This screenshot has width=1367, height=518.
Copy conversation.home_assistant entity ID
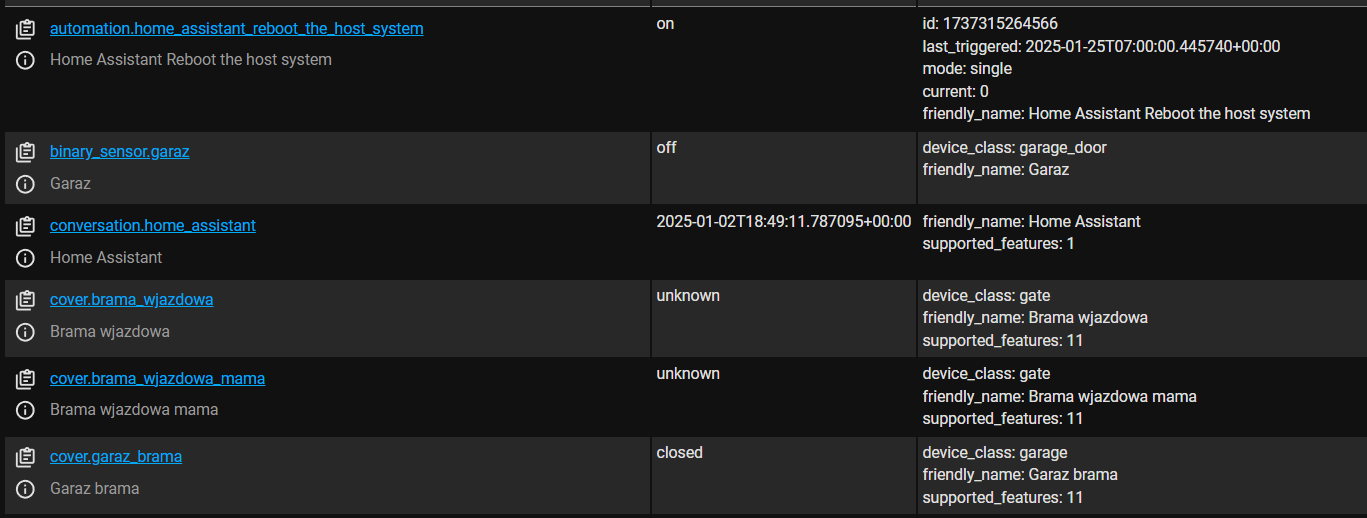click(x=25, y=227)
